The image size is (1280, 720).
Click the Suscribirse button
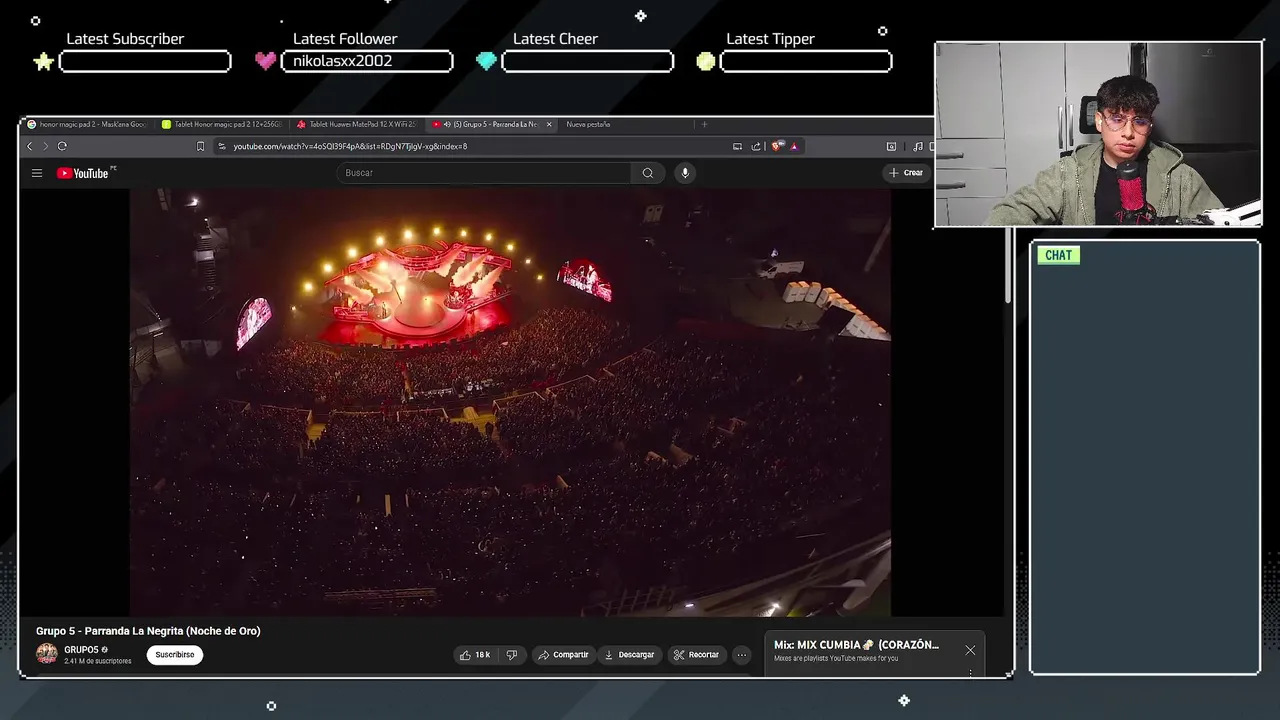click(x=175, y=655)
